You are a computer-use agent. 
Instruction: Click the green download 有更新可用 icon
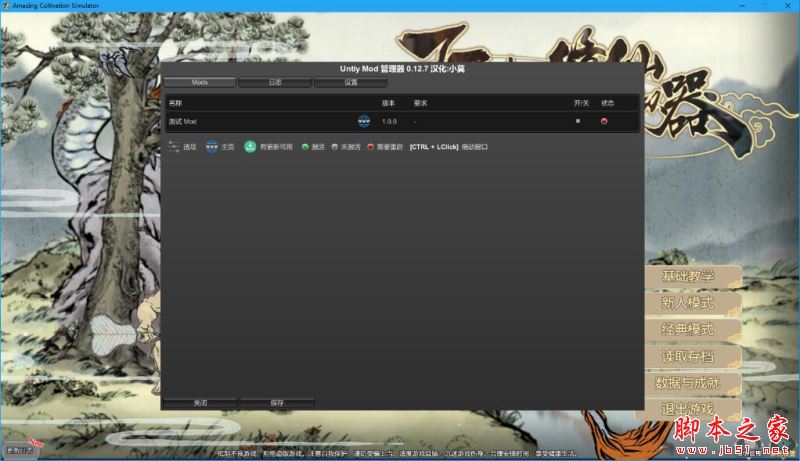250,147
